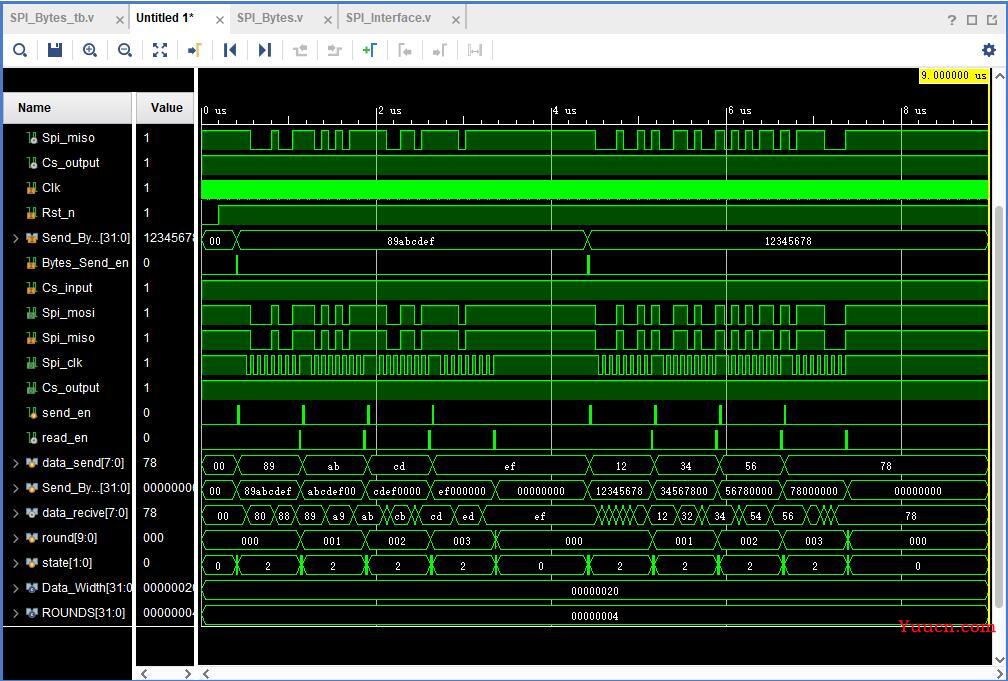1008x681 pixels.
Task: Expand the state[1:0] bus
Action: pyautogui.click(x=15, y=563)
